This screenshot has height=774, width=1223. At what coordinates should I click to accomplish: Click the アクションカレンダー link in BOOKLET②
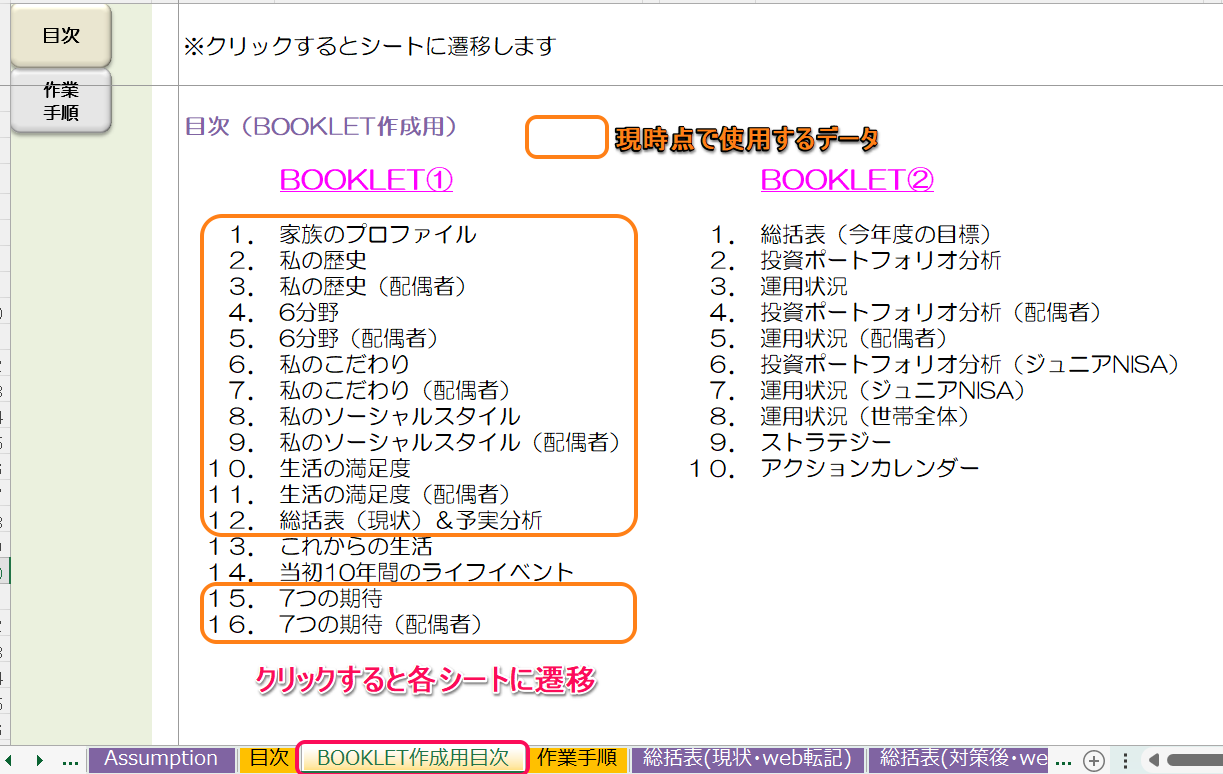[870, 468]
